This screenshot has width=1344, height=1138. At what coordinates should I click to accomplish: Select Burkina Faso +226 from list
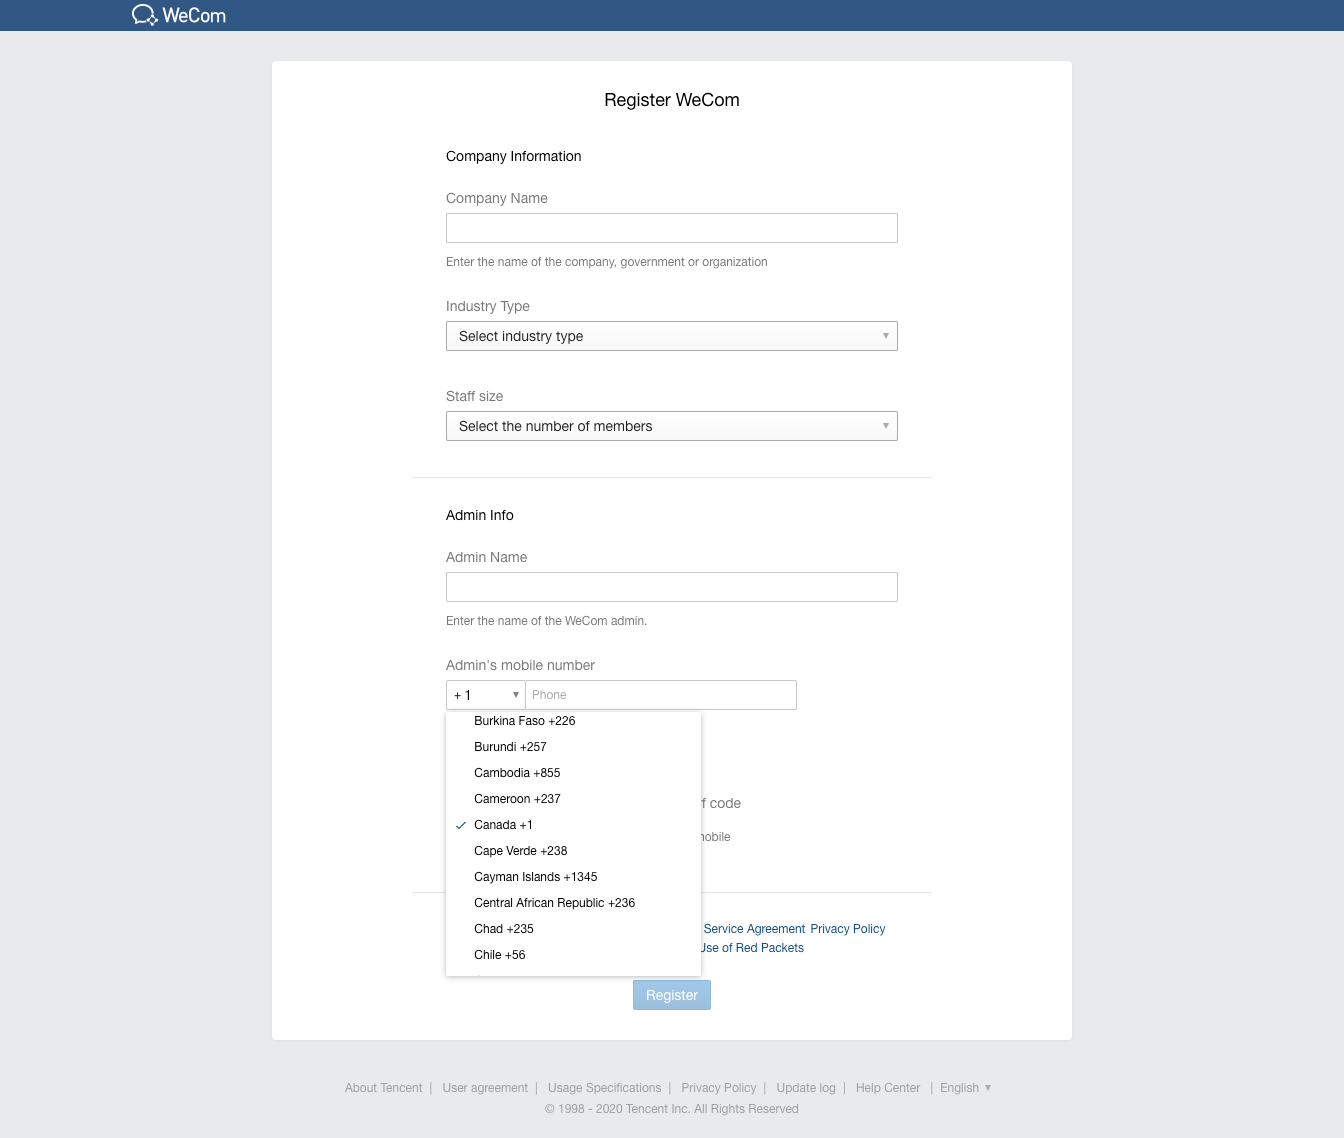coord(573,721)
